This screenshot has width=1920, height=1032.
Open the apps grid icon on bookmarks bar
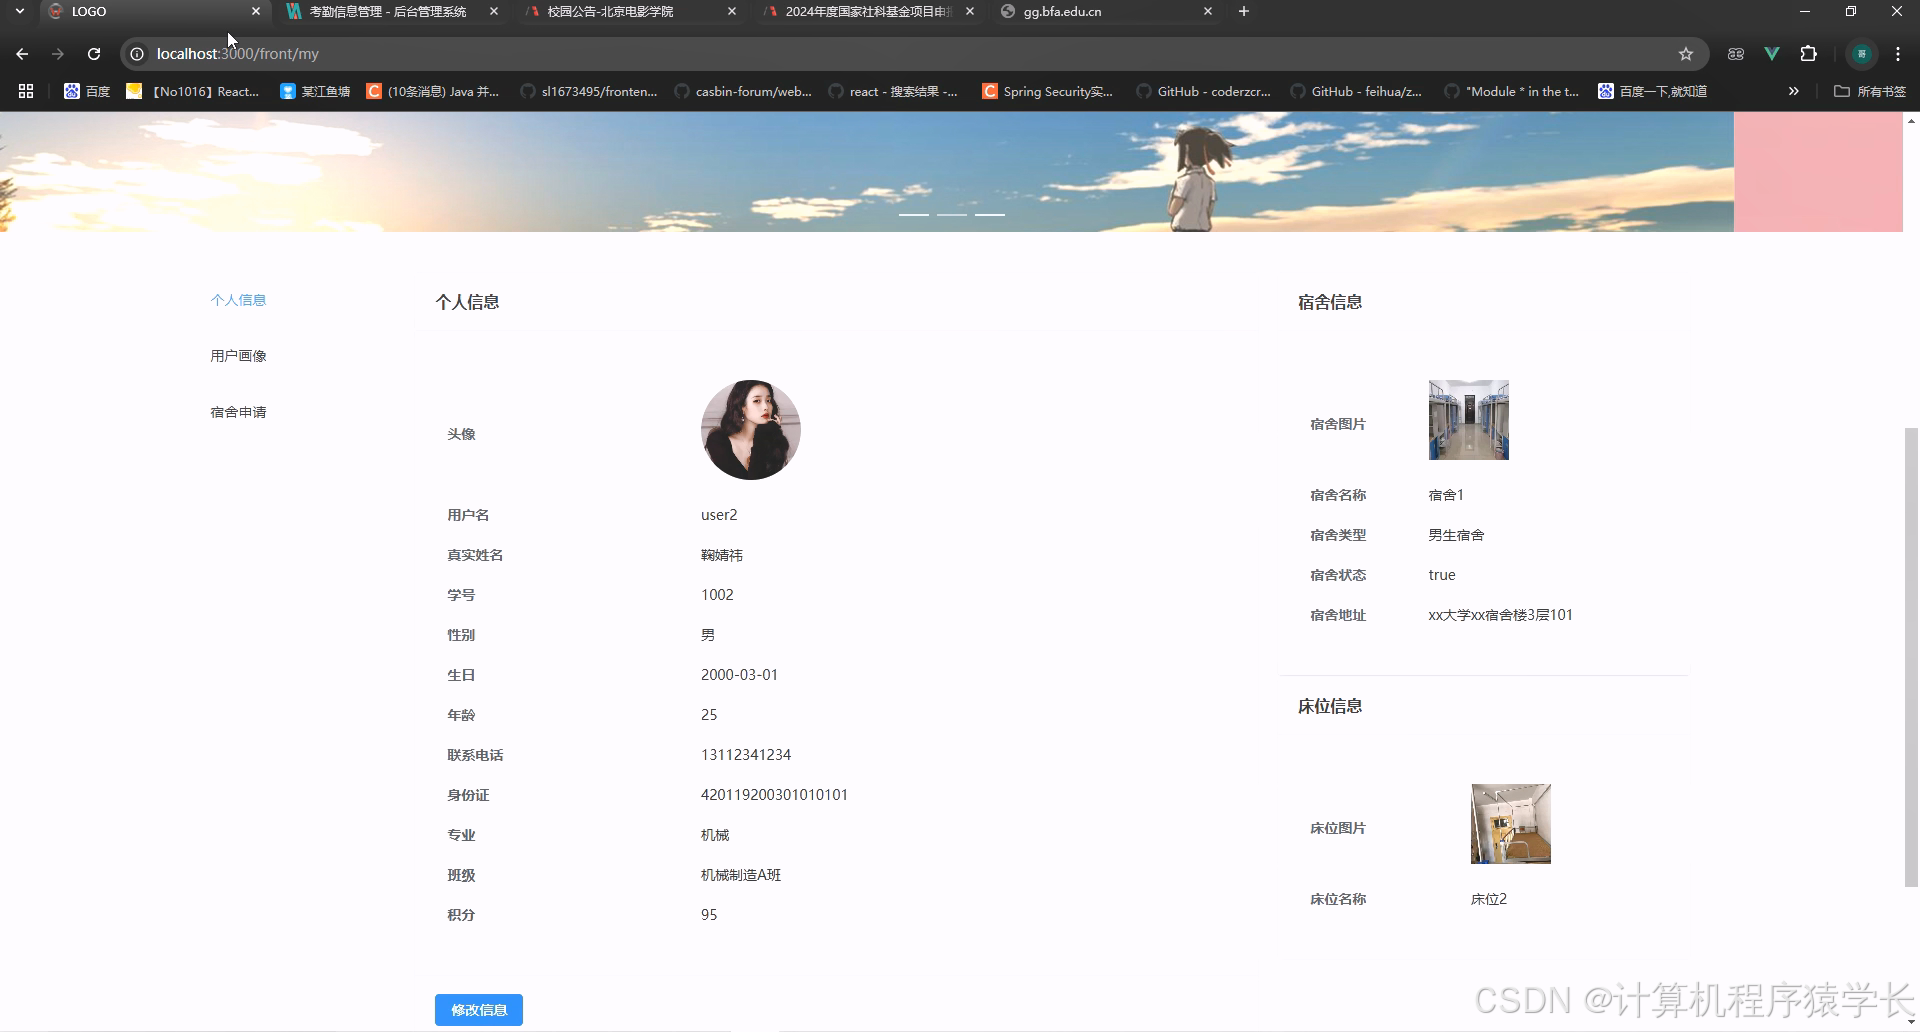click(x=25, y=91)
